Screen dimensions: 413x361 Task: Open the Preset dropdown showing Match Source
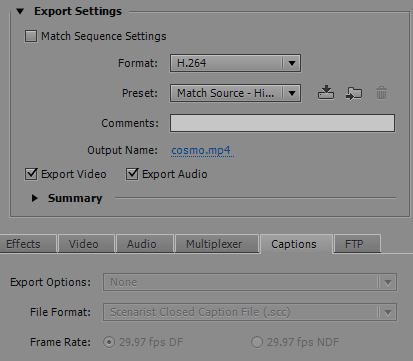click(x=235, y=93)
